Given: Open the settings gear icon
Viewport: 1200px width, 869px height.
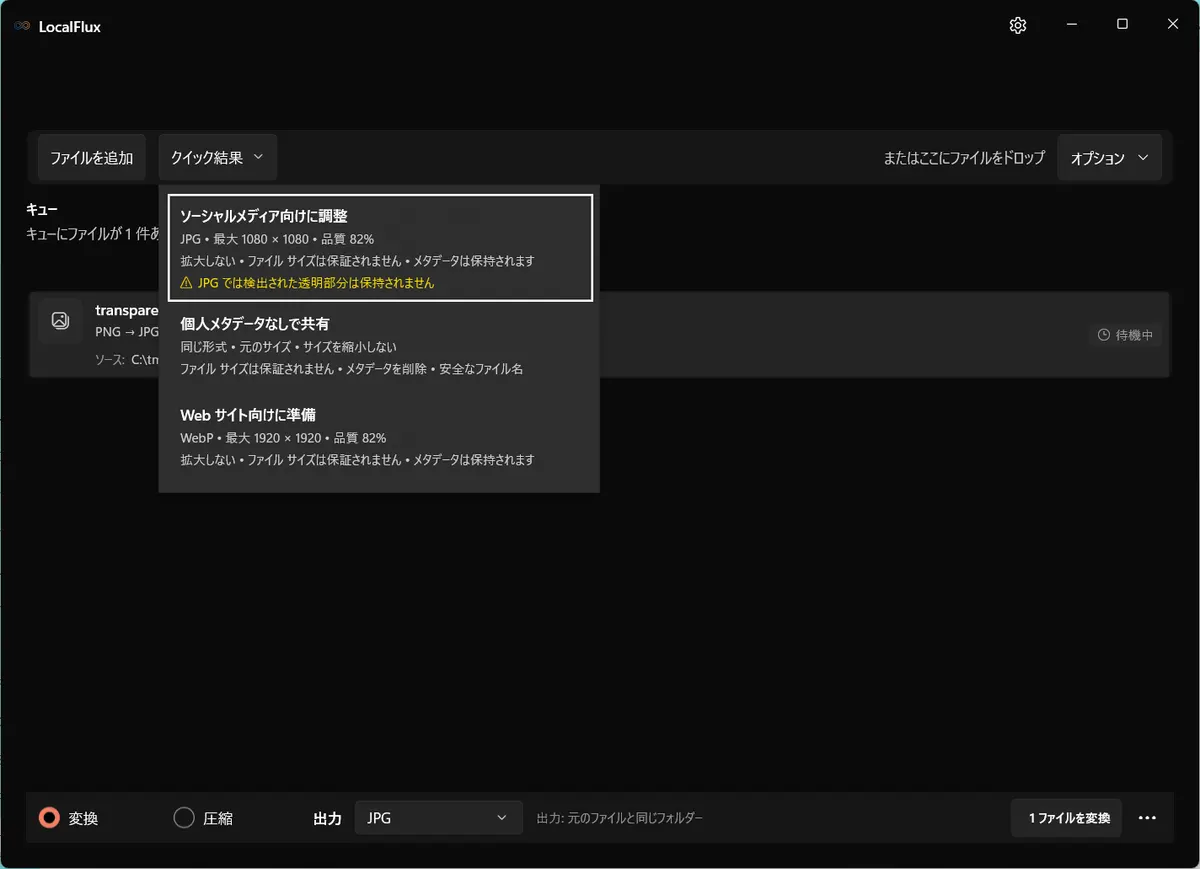Looking at the screenshot, I should tap(1018, 26).
